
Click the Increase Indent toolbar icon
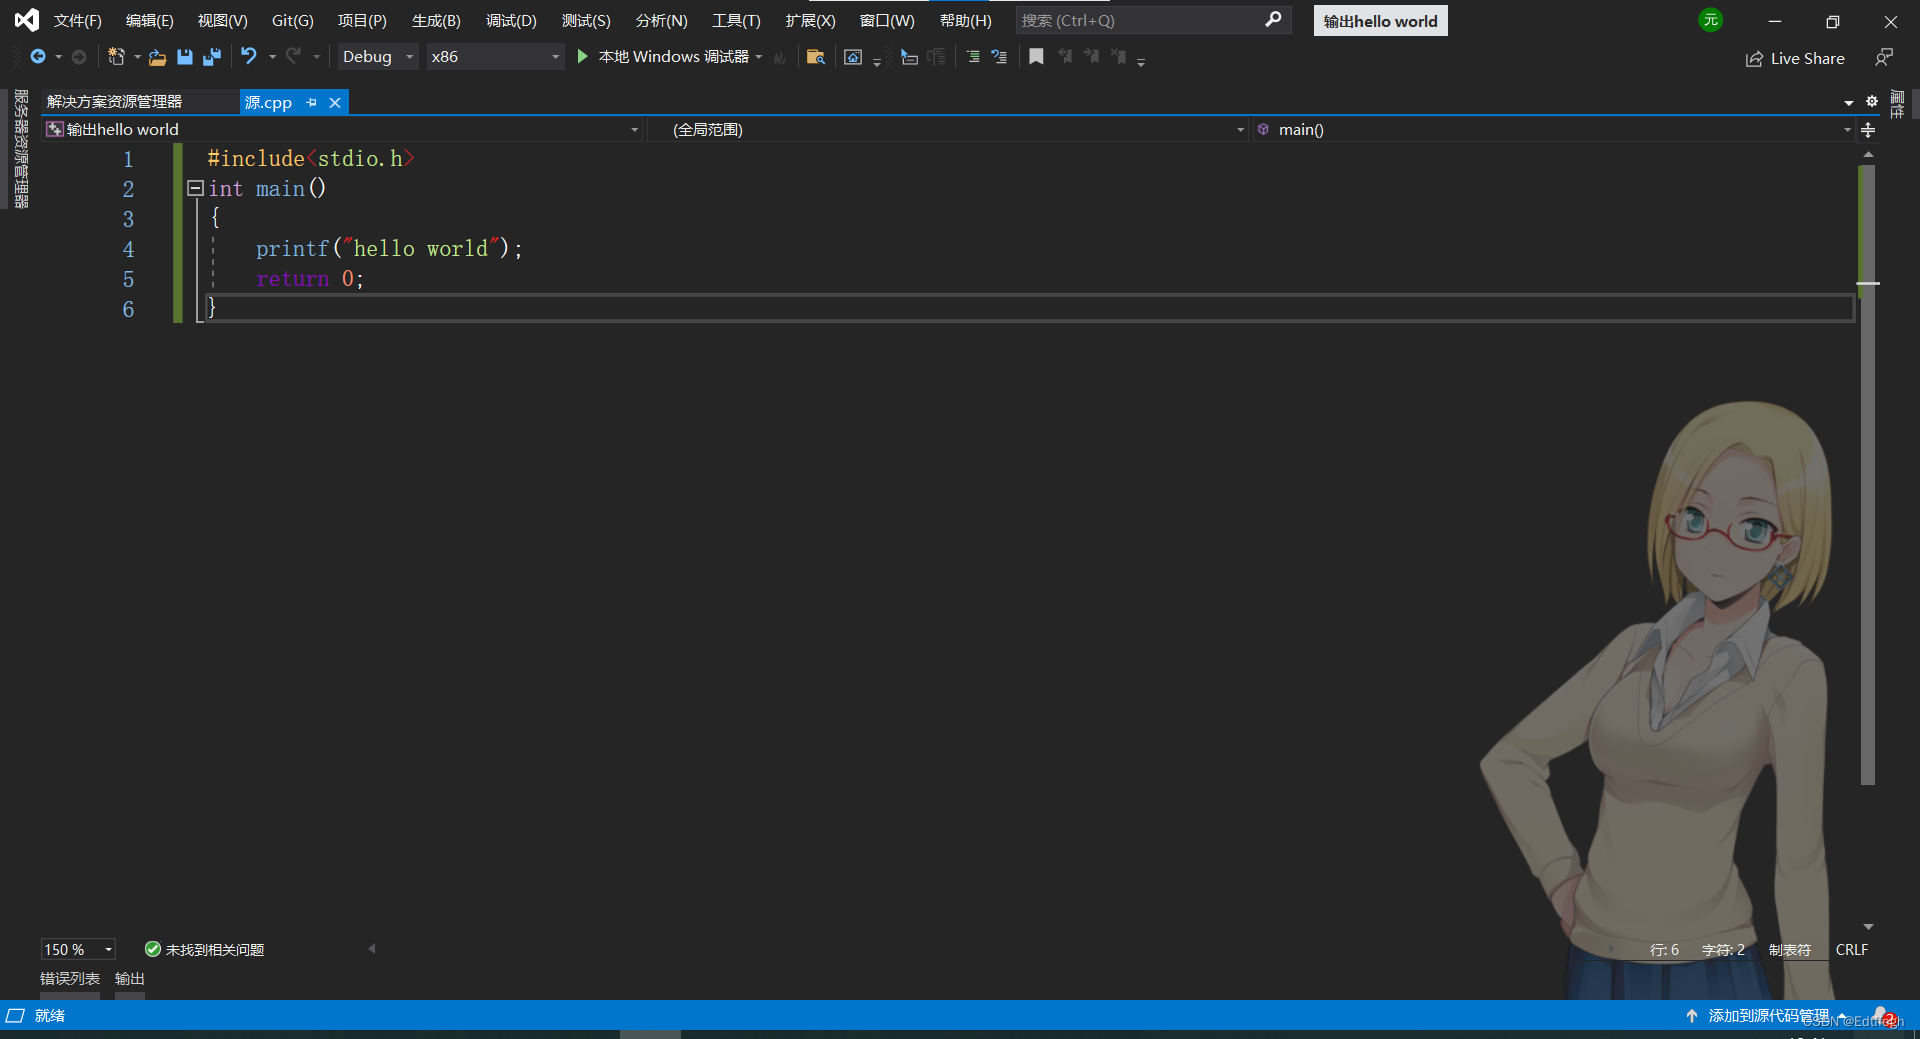(972, 57)
